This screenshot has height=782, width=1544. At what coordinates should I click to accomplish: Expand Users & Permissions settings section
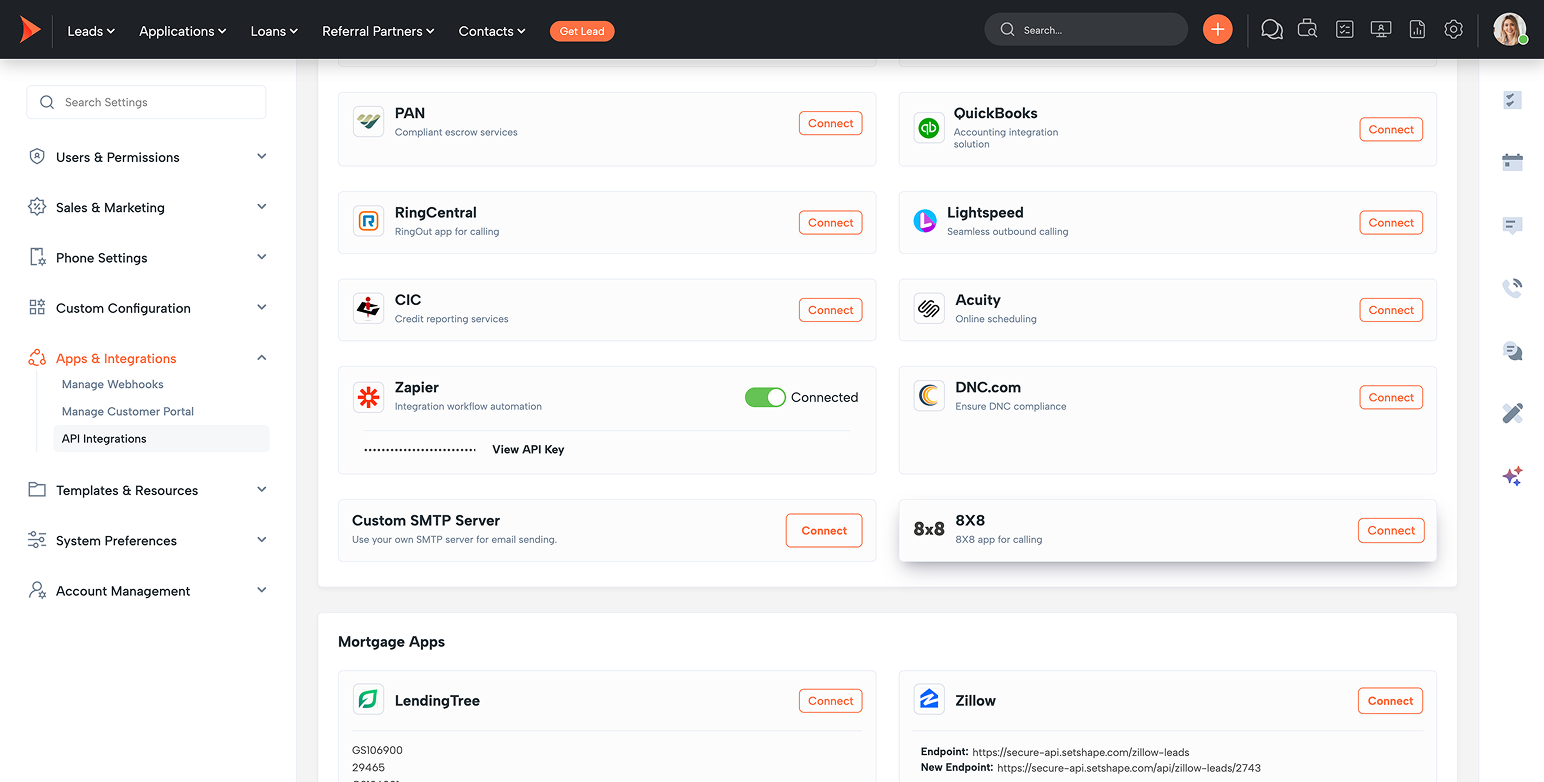[148, 157]
